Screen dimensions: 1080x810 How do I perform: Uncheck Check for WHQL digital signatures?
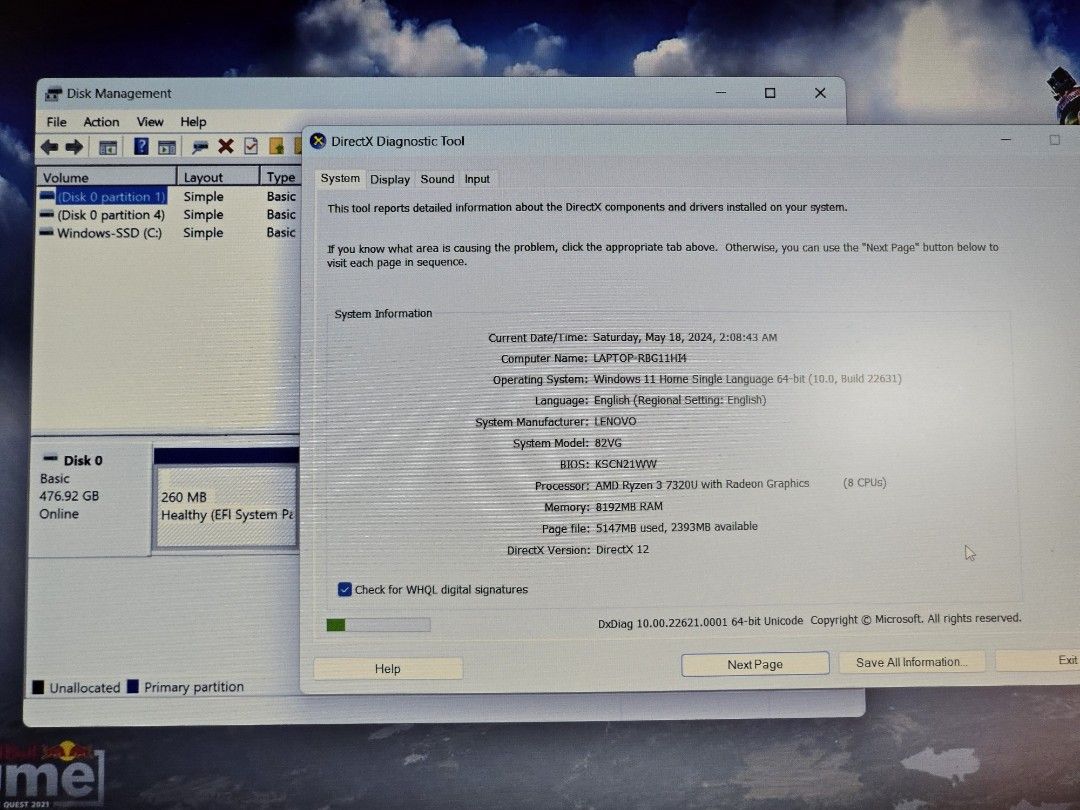[x=345, y=590]
